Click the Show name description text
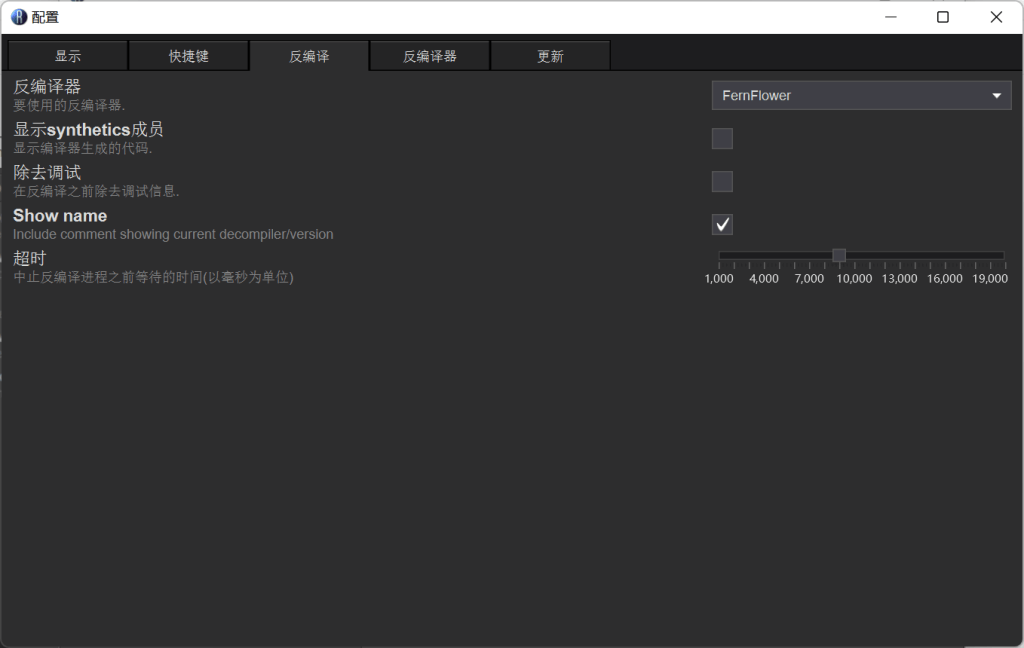The height and width of the screenshot is (648, 1024). [x=171, y=234]
